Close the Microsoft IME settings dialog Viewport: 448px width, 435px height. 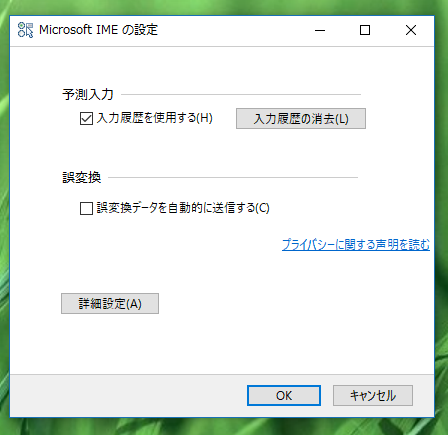click(x=411, y=30)
